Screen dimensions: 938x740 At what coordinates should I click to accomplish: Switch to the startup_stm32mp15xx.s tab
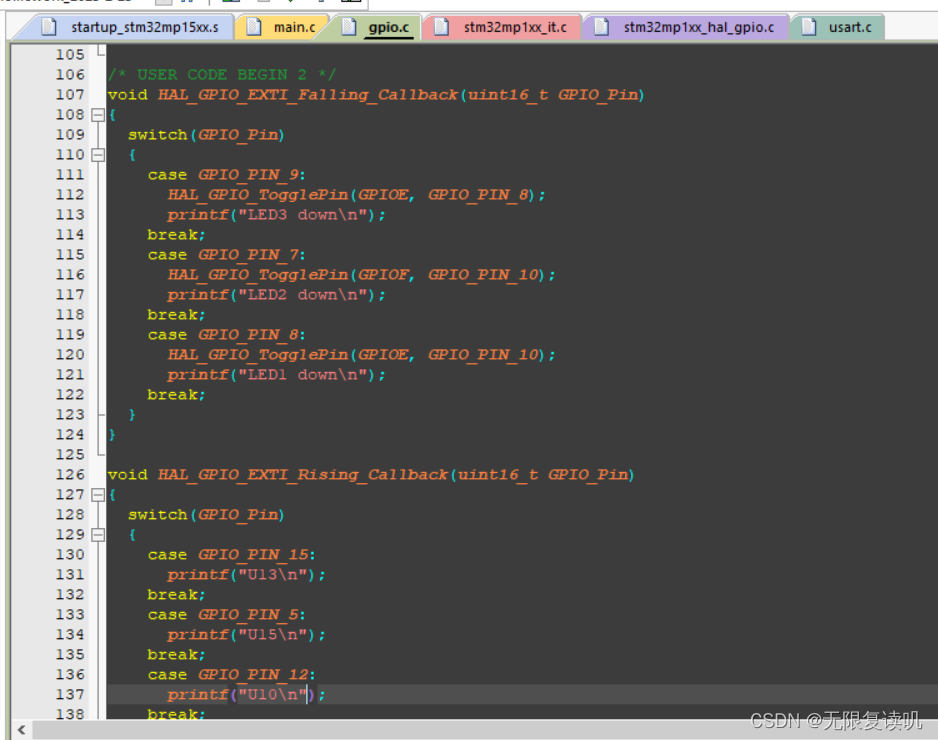click(123, 28)
